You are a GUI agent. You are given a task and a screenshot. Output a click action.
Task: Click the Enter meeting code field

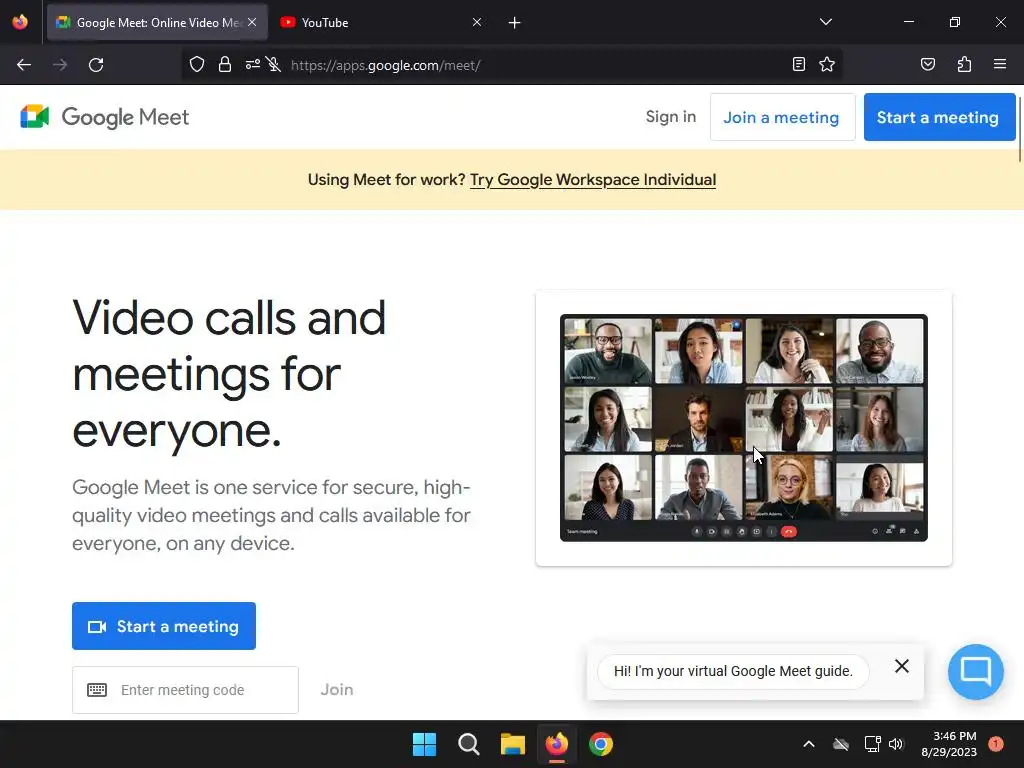[x=185, y=690]
